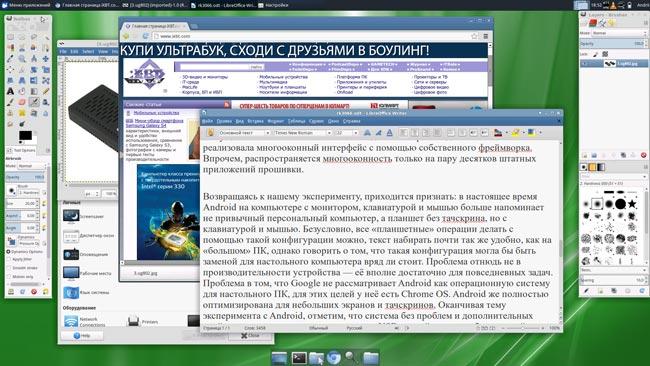This screenshot has width=650, height=366.
Task: Open Мобильные устройства link in iXBT menu
Action: coord(283,77)
